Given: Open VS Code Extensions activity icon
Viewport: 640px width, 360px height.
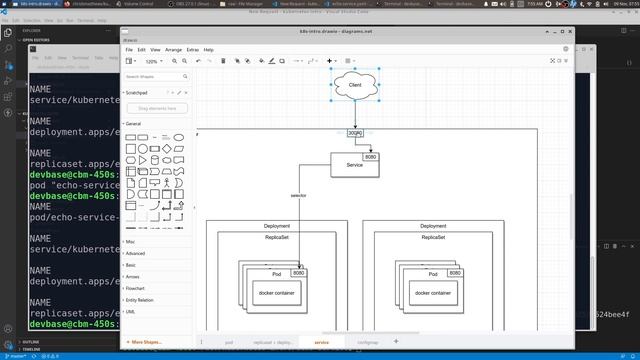Looking at the screenshot, I should (8, 97).
